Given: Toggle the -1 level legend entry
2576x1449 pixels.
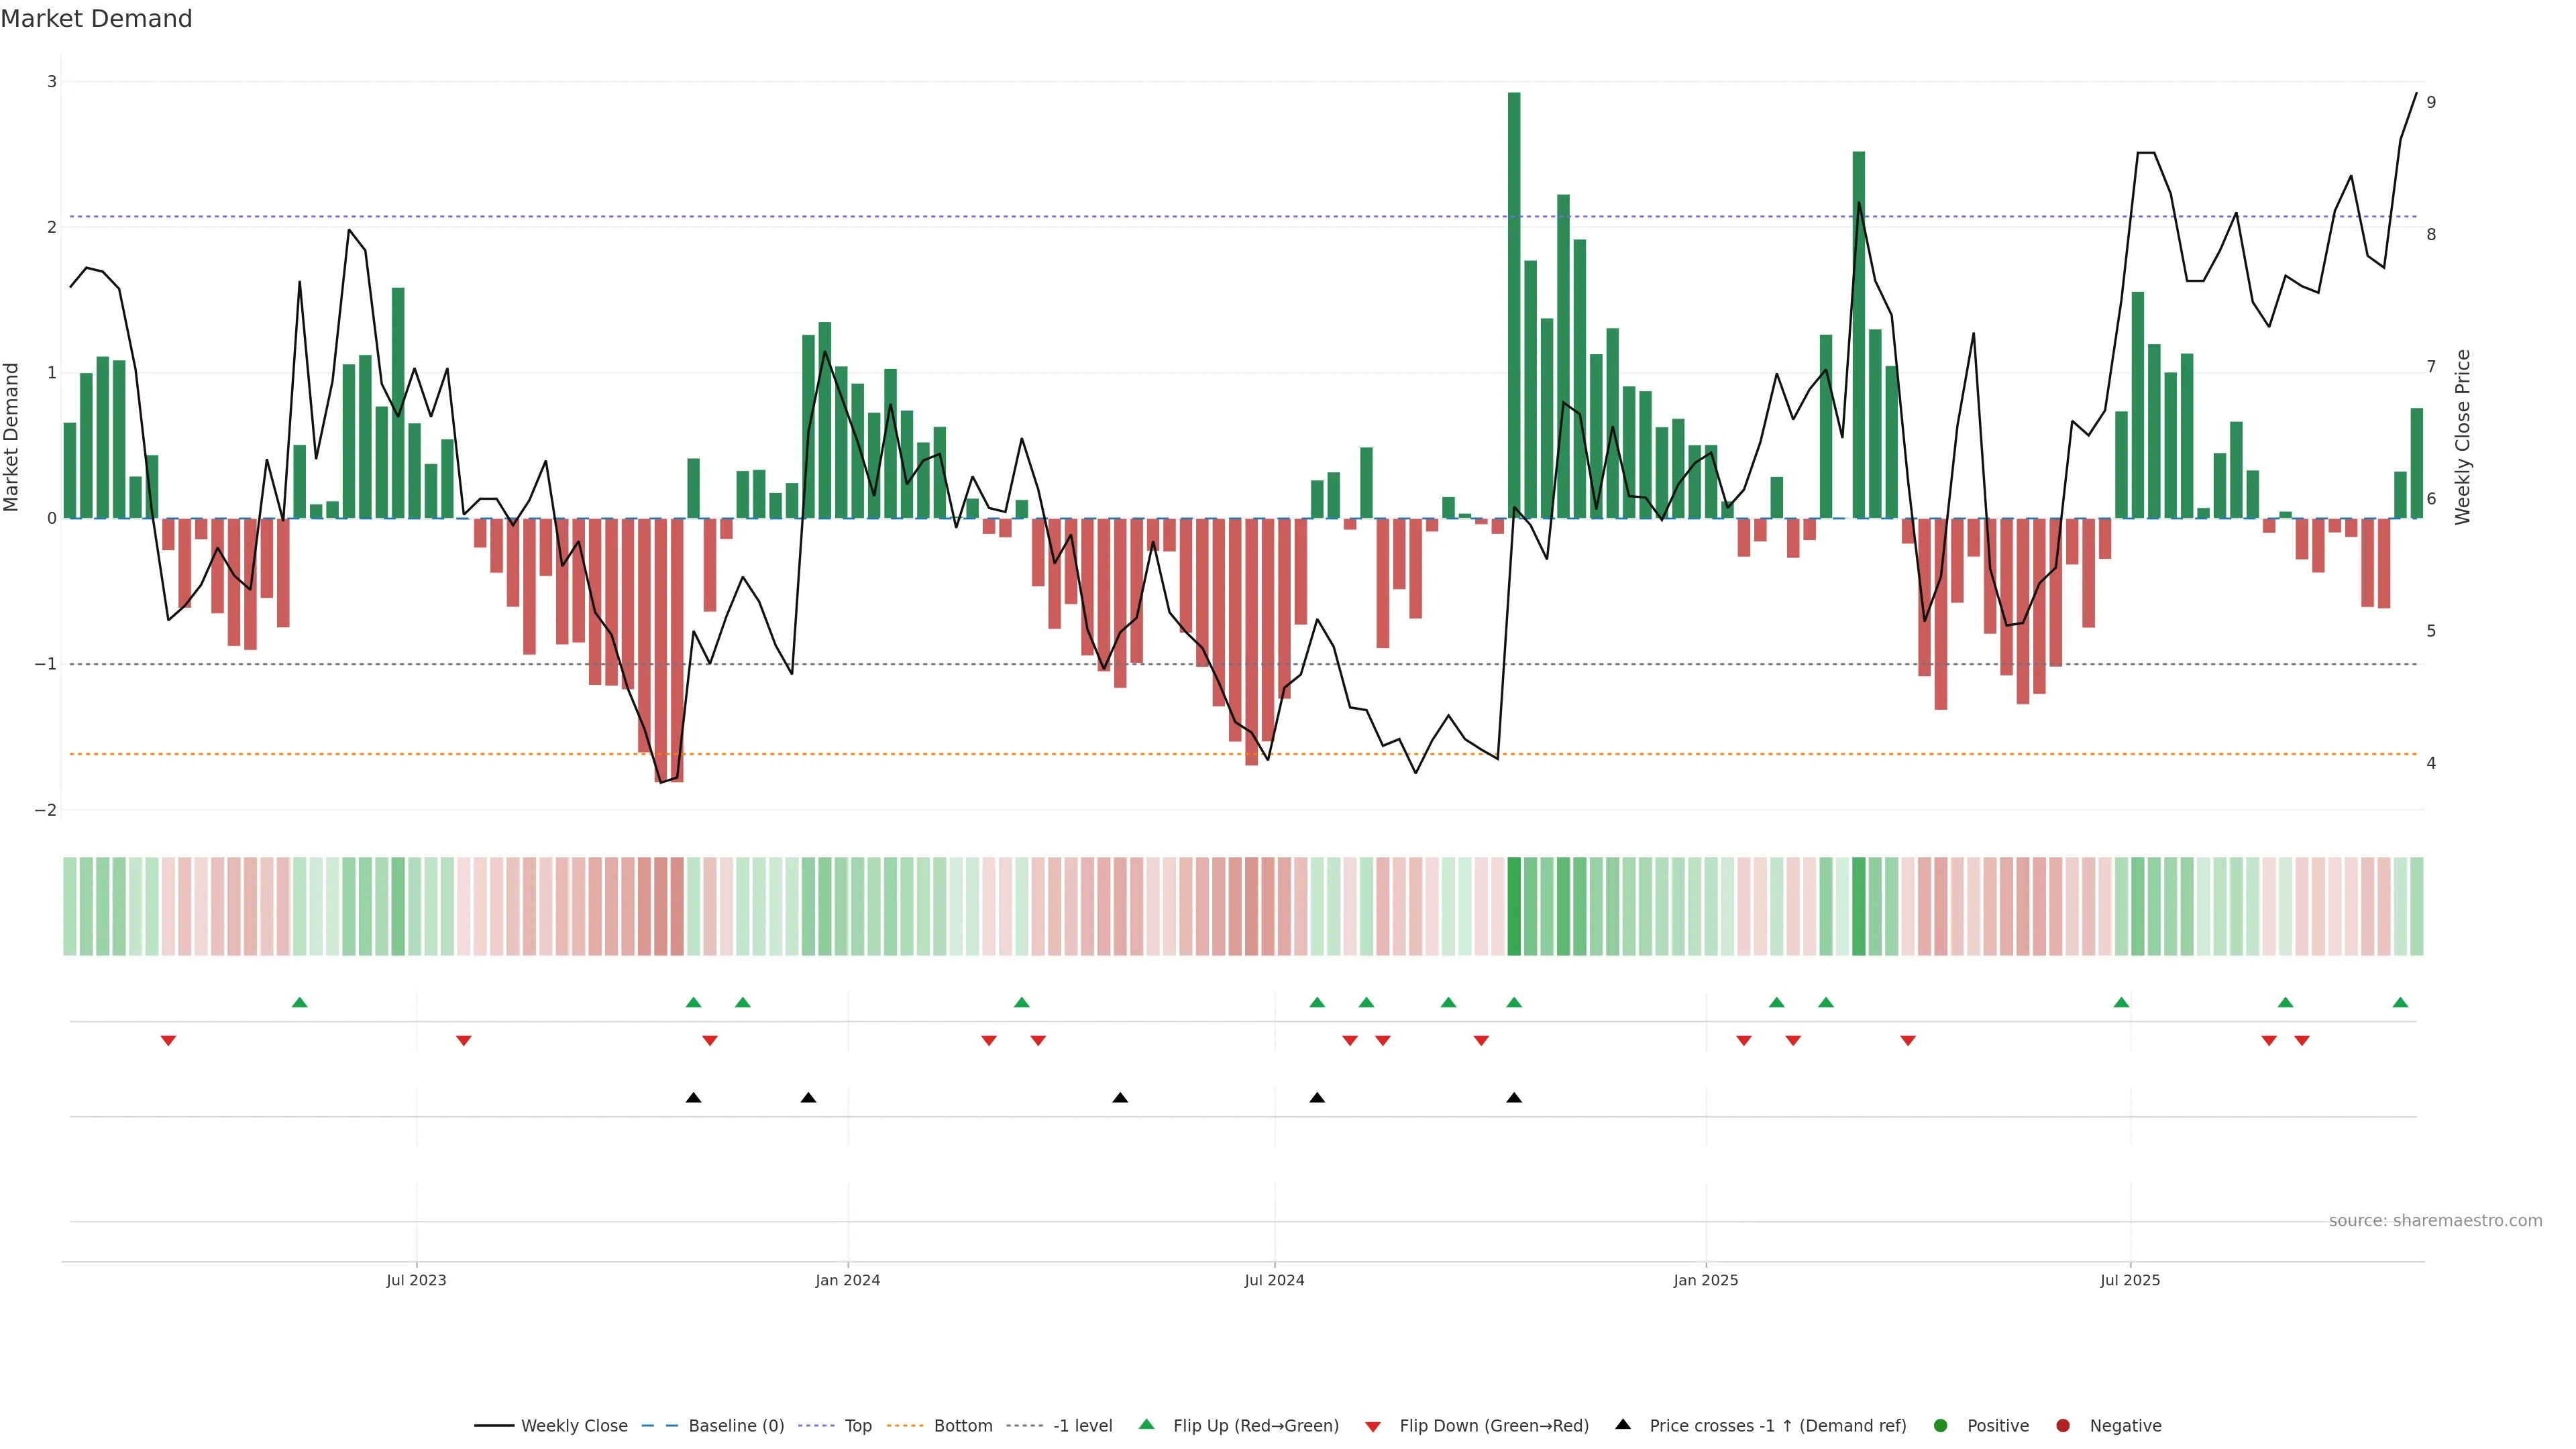Looking at the screenshot, I should [1082, 1425].
